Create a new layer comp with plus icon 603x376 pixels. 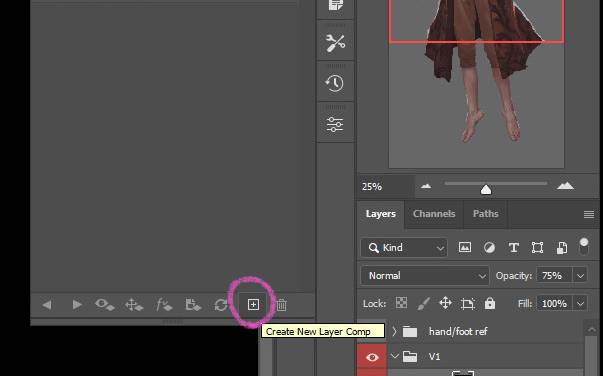click(253, 305)
